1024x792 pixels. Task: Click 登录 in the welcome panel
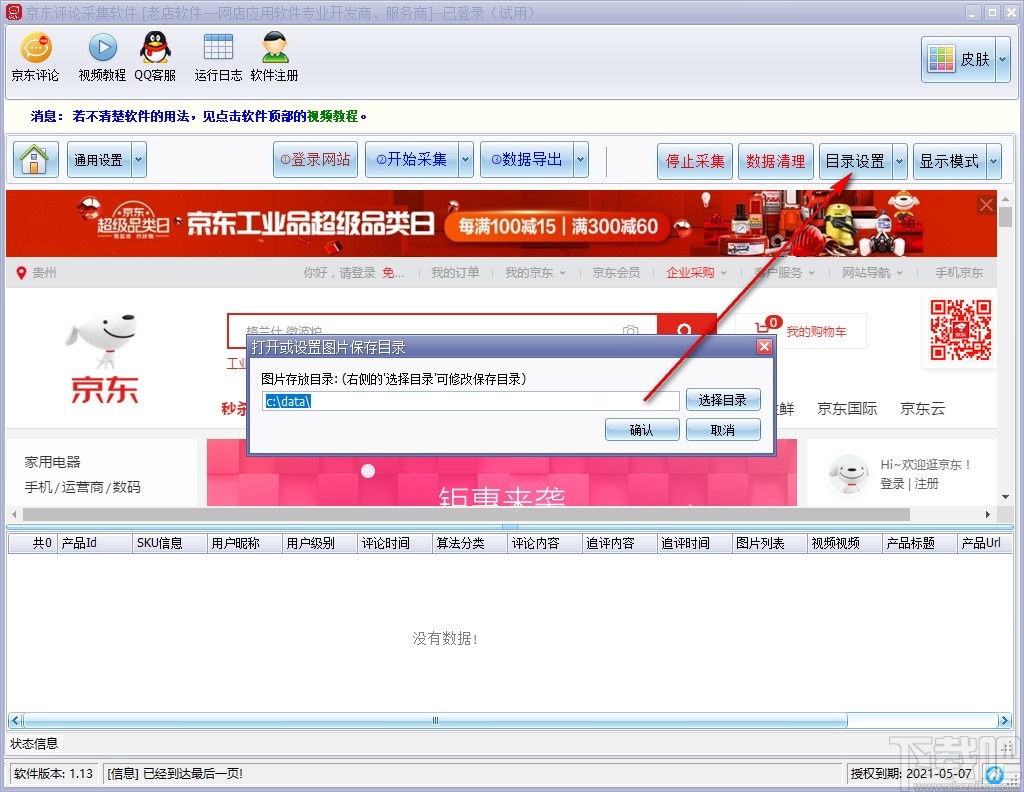892,484
